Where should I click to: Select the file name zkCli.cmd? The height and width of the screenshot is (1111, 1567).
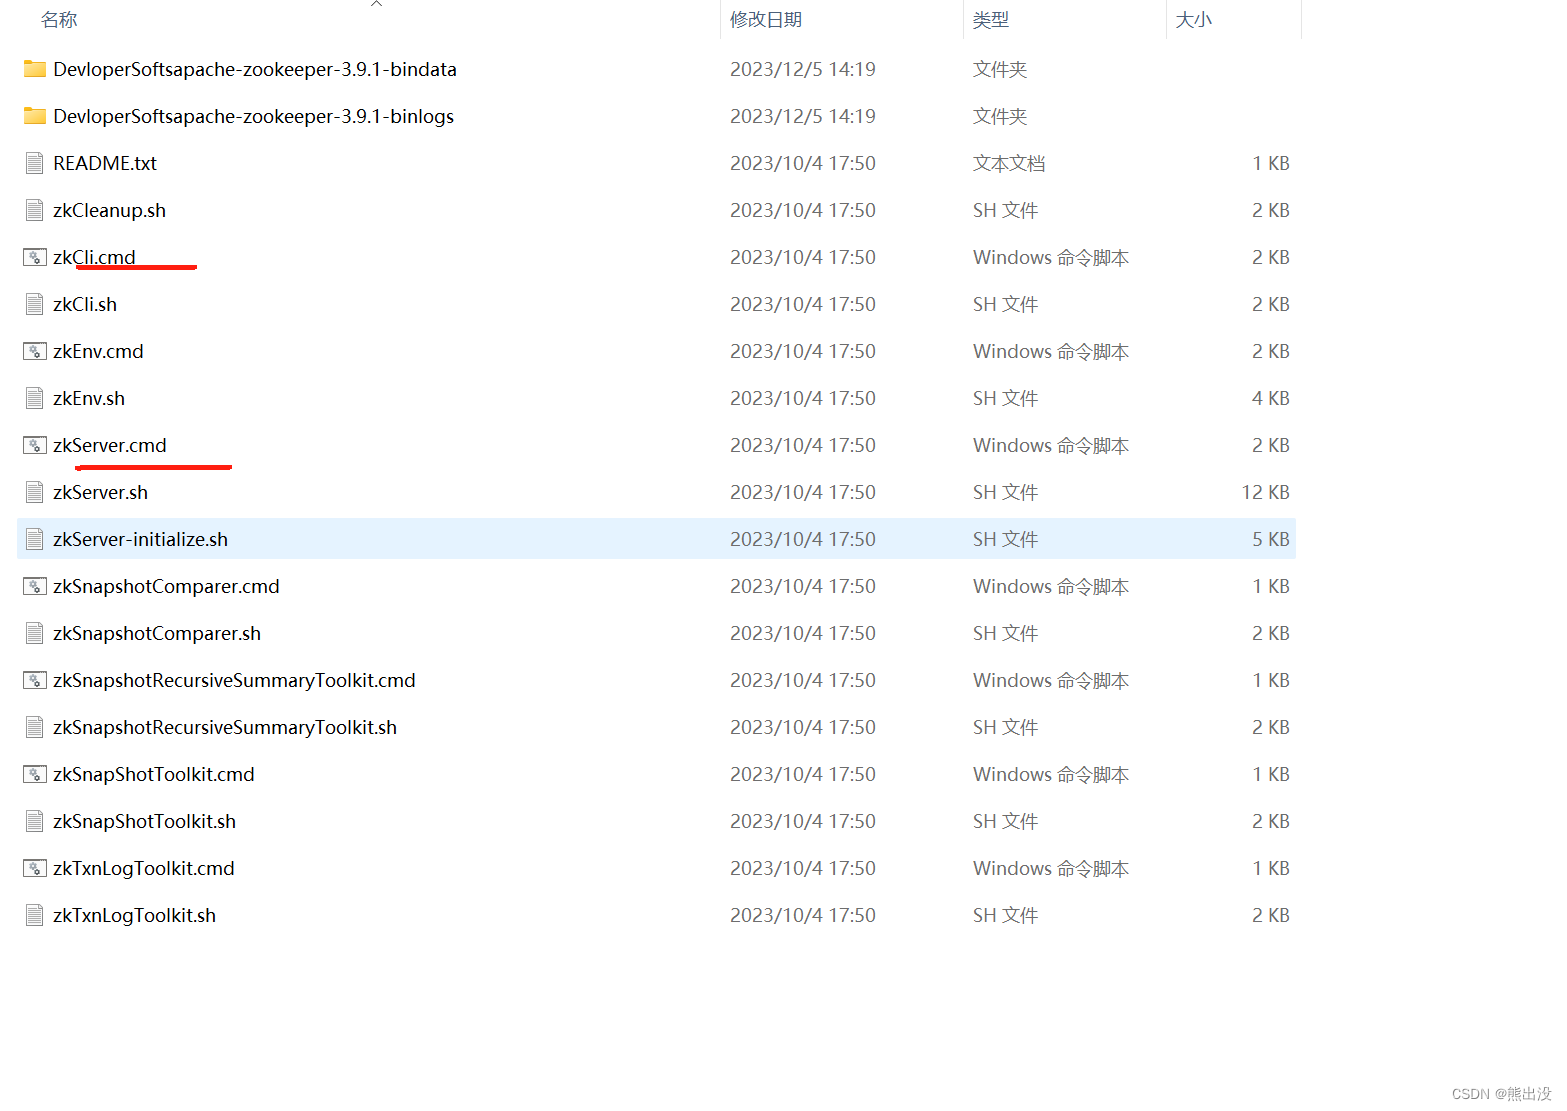click(x=94, y=257)
